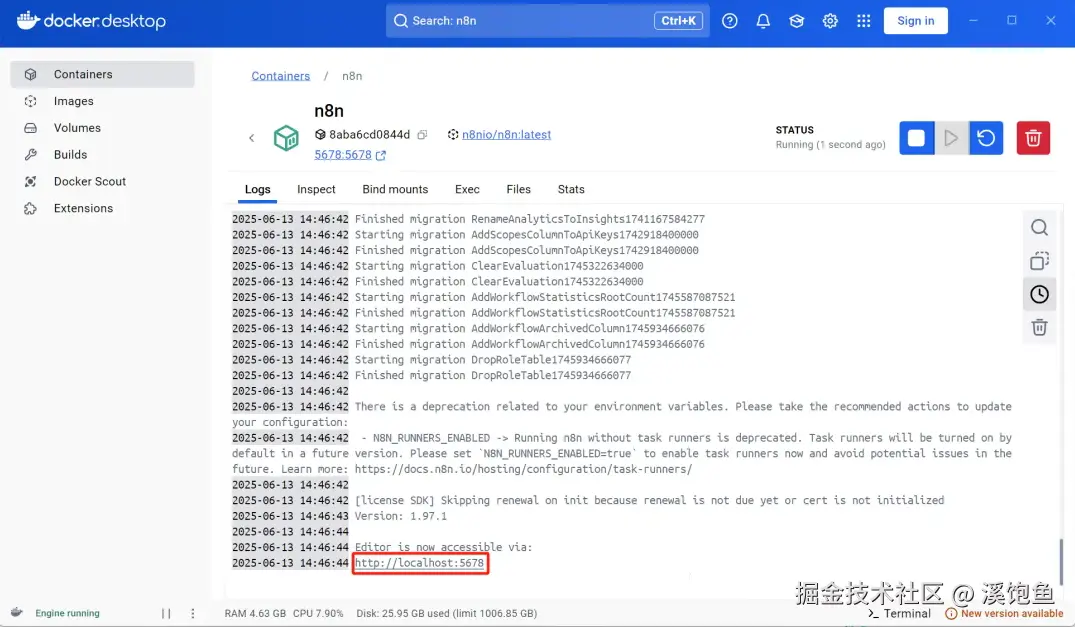Viewport: 1075px width, 627px height.
Task: Search the logs with magnifier icon
Action: (x=1039, y=227)
